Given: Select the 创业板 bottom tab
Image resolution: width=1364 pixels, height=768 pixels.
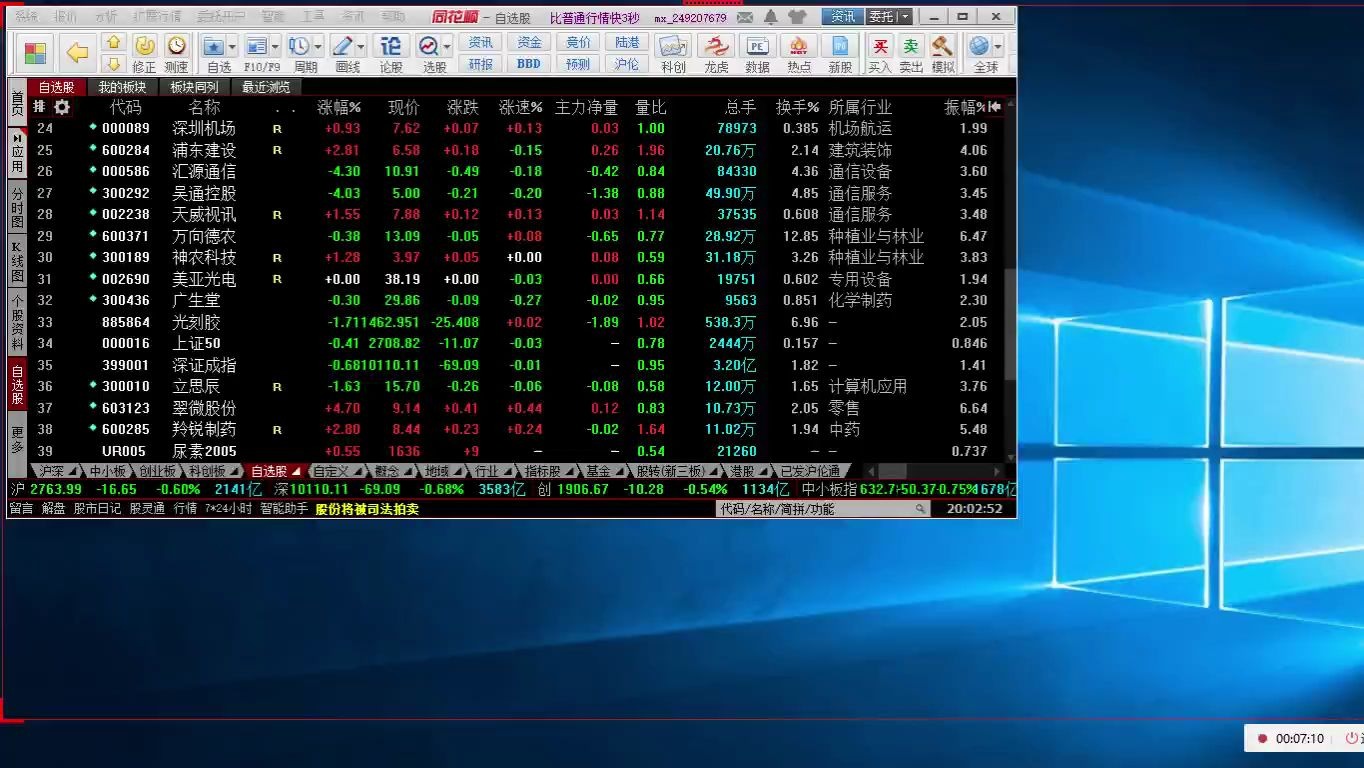Looking at the screenshot, I should coord(158,471).
